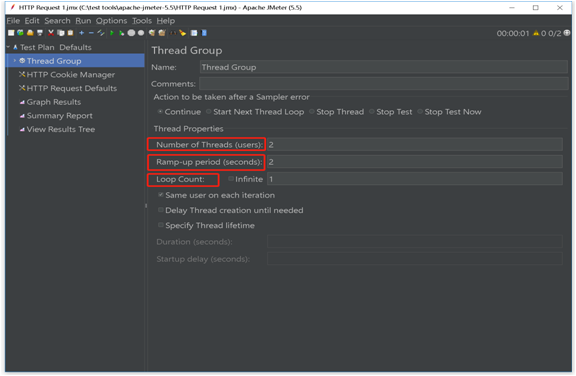
Task: Click the Thread Properties section label
Action: [188, 129]
